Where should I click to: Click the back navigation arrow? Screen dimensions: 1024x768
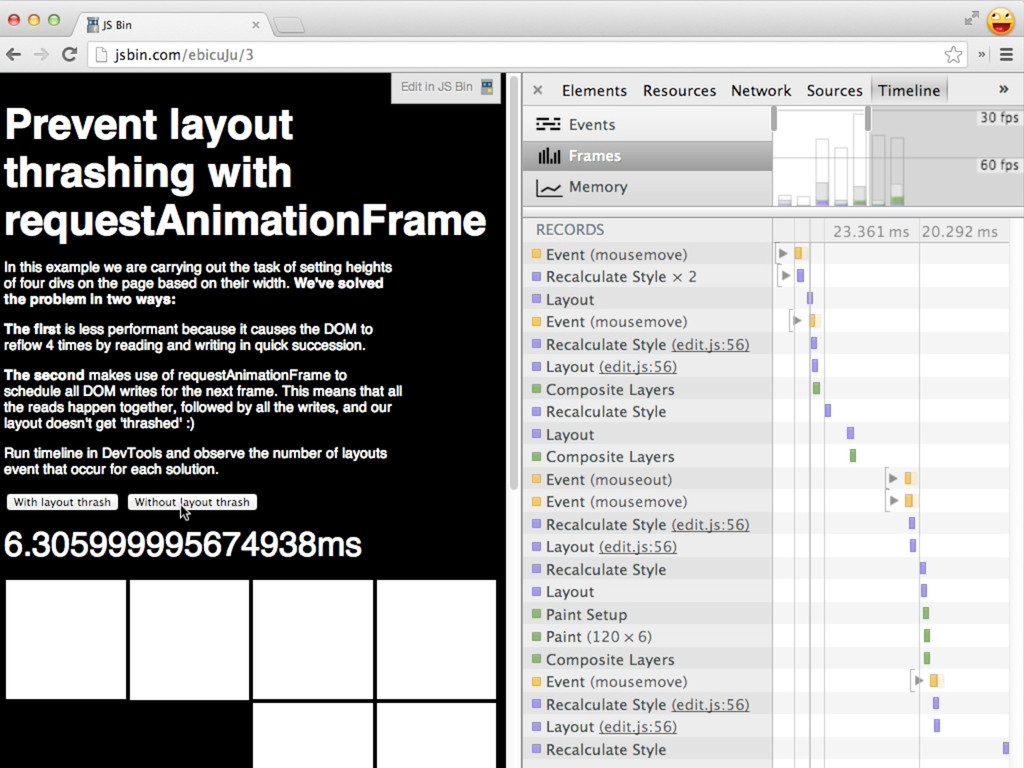(15, 55)
